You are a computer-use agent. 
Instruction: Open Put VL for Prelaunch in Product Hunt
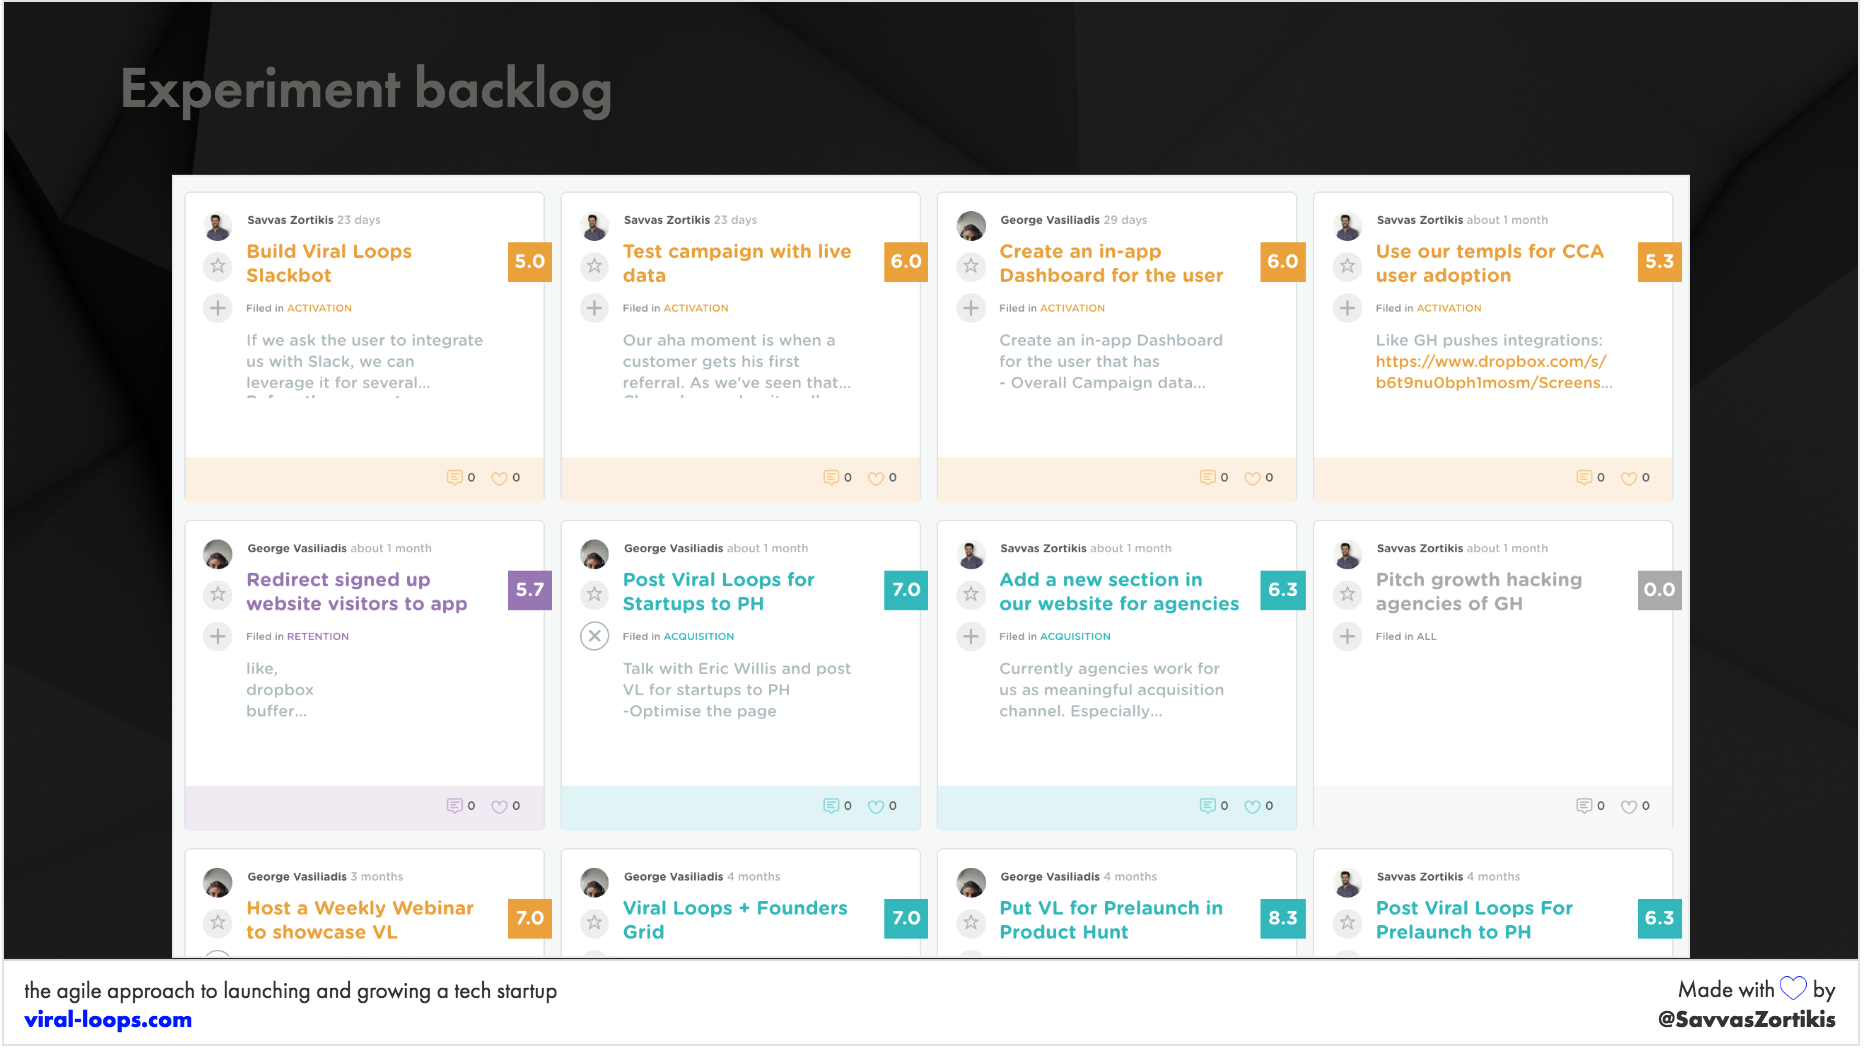[x=1111, y=920]
